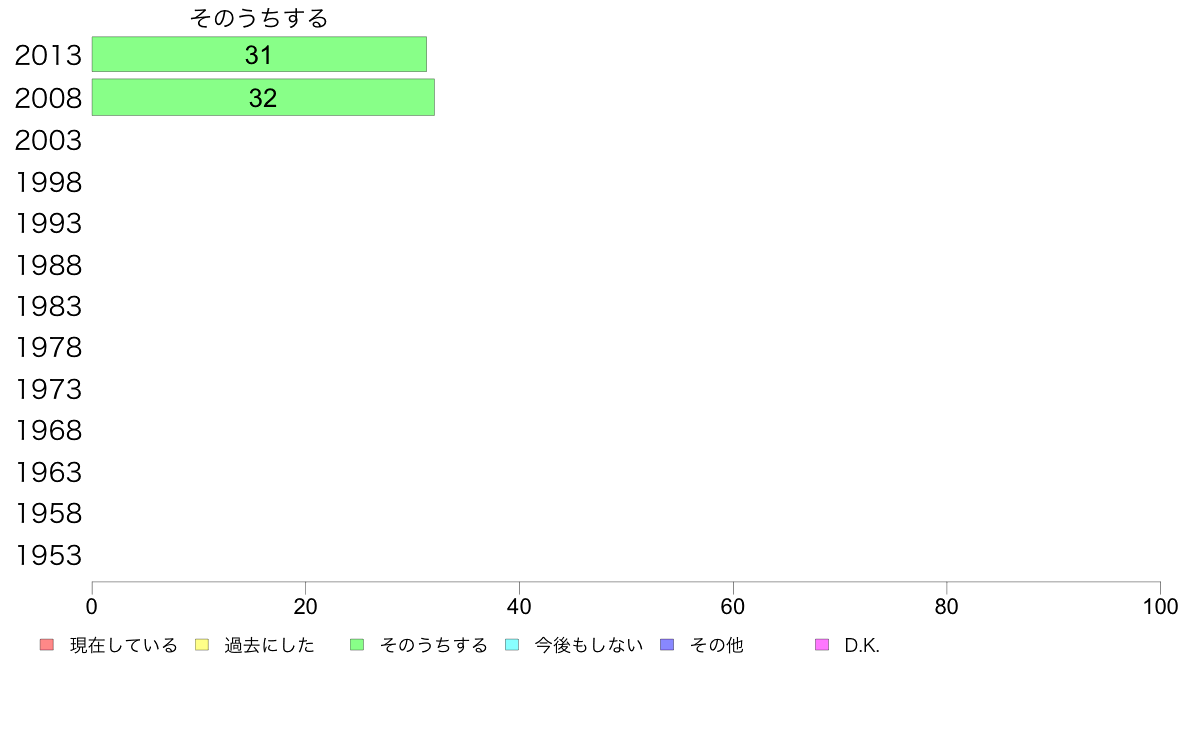Toggle the 今後もしない legend label

pyautogui.click(x=588, y=646)
